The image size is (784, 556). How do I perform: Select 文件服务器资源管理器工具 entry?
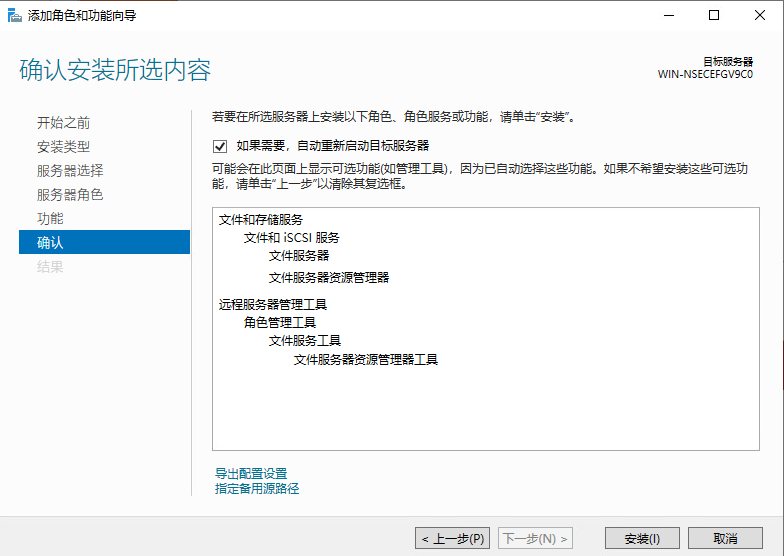[x=366, y=360]
